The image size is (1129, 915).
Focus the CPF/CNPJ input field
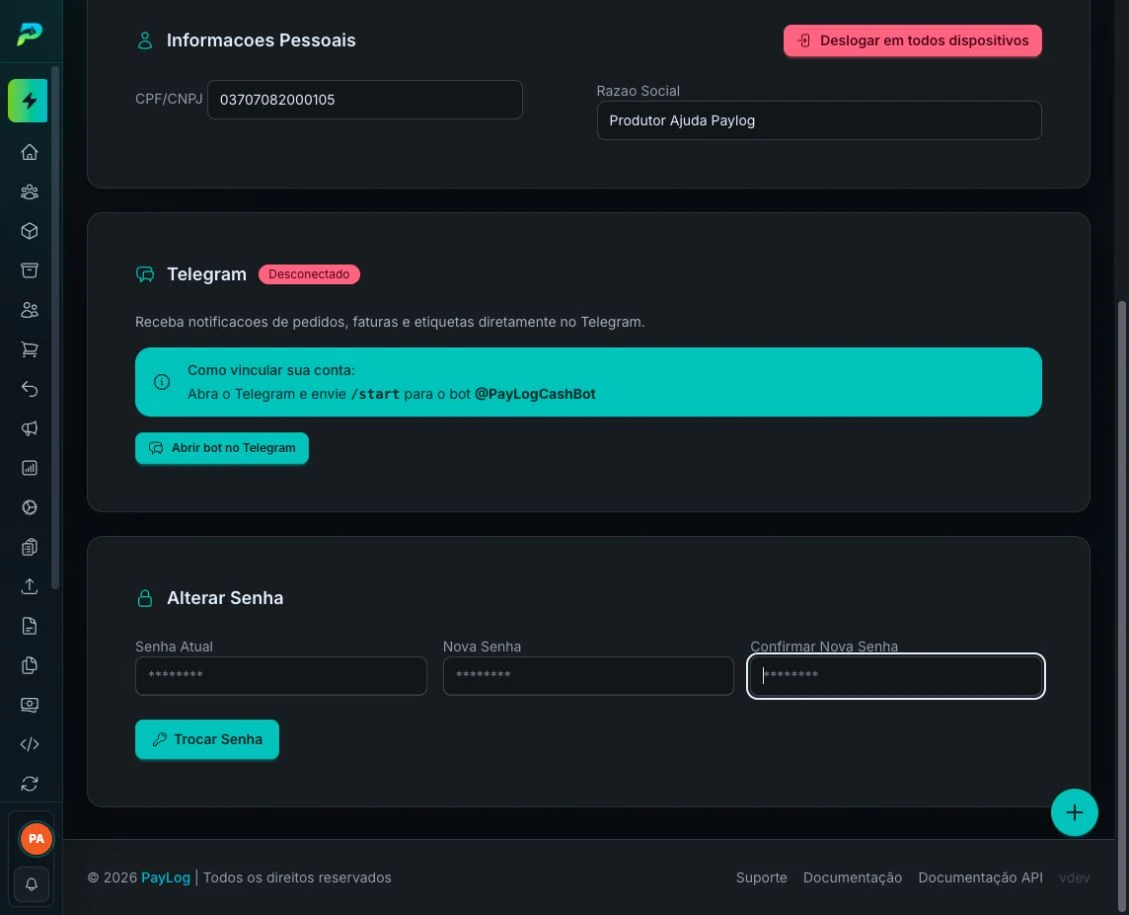pos(364,99)
